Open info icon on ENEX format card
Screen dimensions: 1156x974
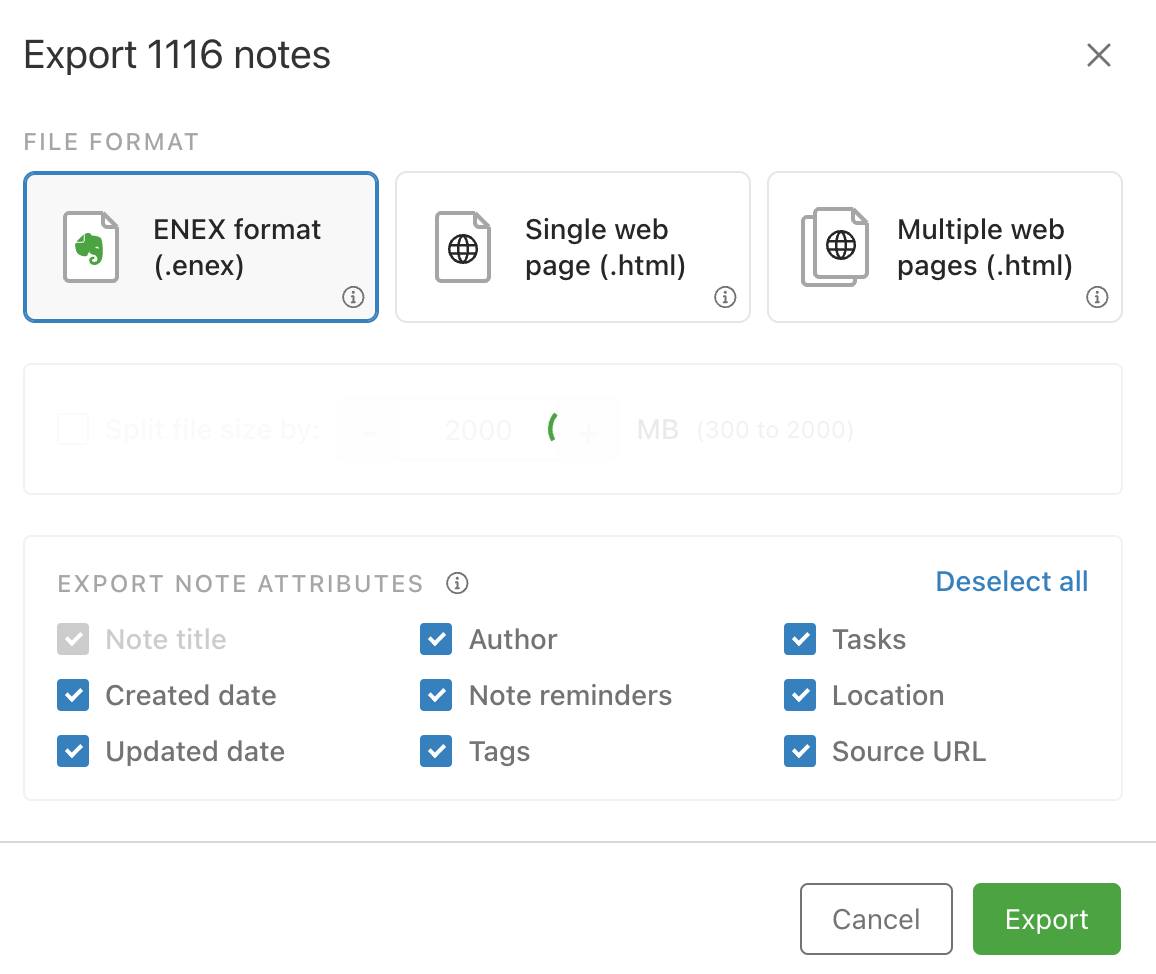(x=353, y=297)
